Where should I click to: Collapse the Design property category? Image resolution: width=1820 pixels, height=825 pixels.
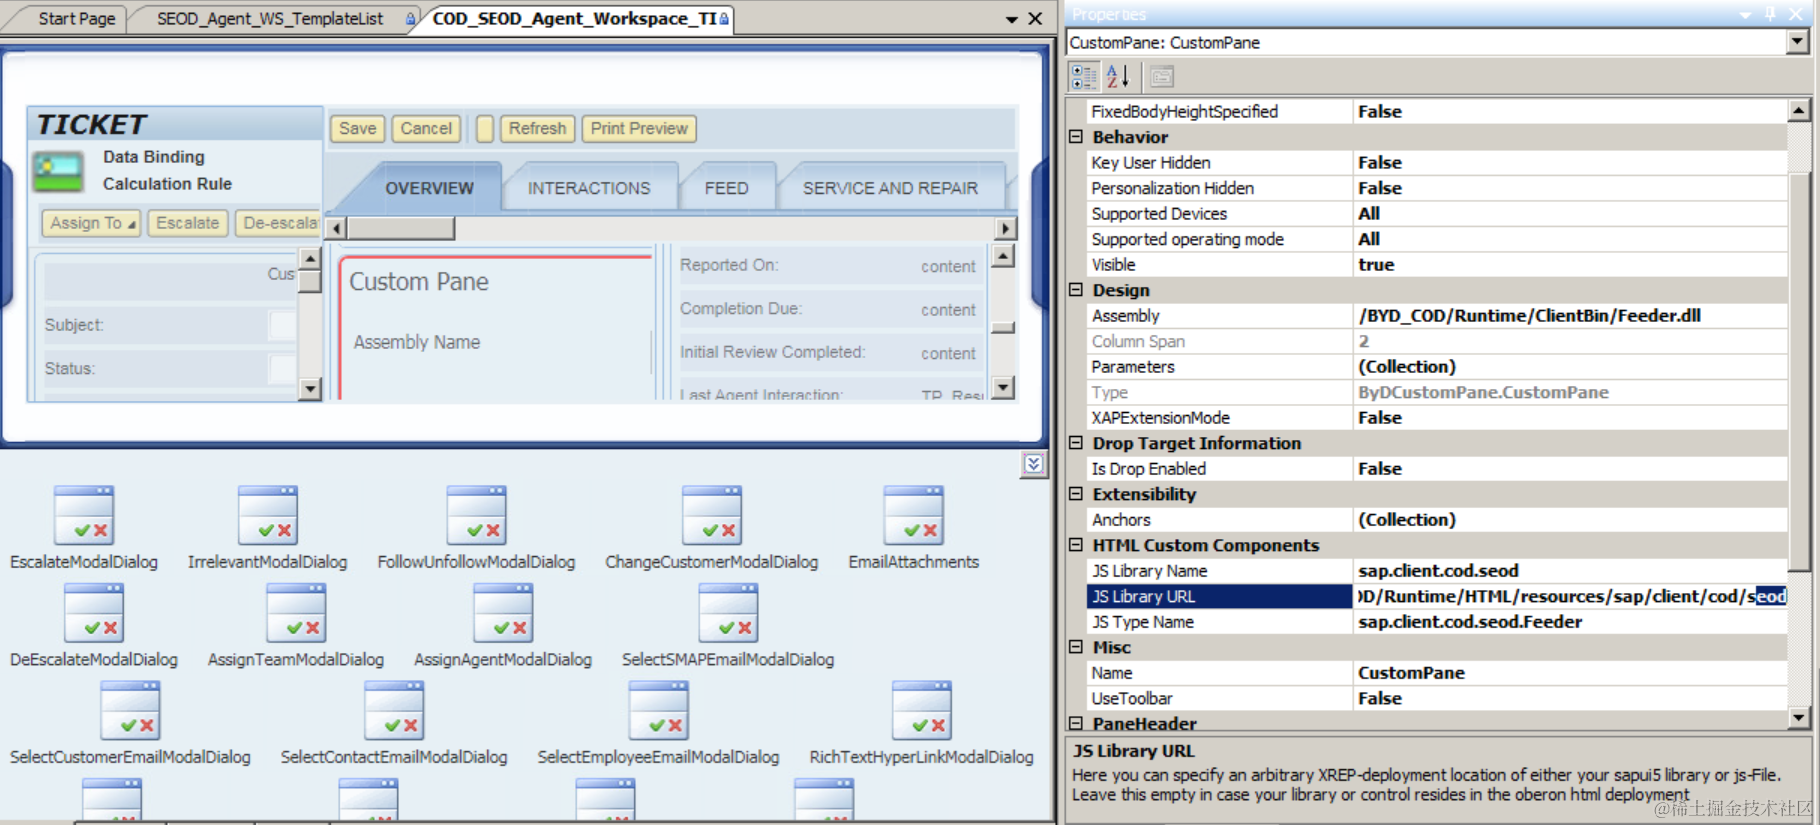click(1076, 290)
